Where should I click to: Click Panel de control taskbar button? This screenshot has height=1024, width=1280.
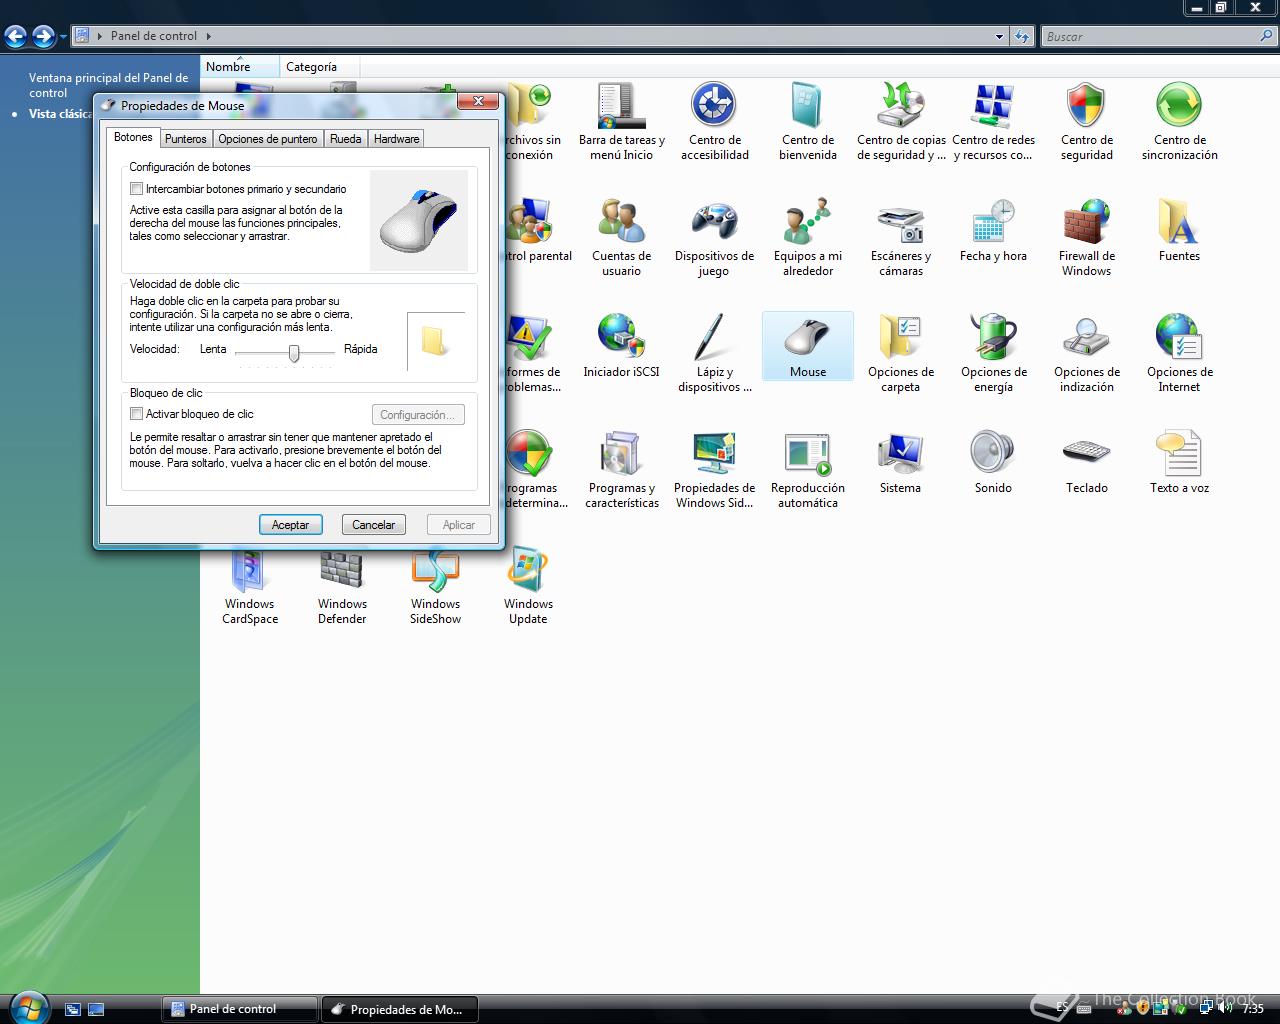(240, 1009)
